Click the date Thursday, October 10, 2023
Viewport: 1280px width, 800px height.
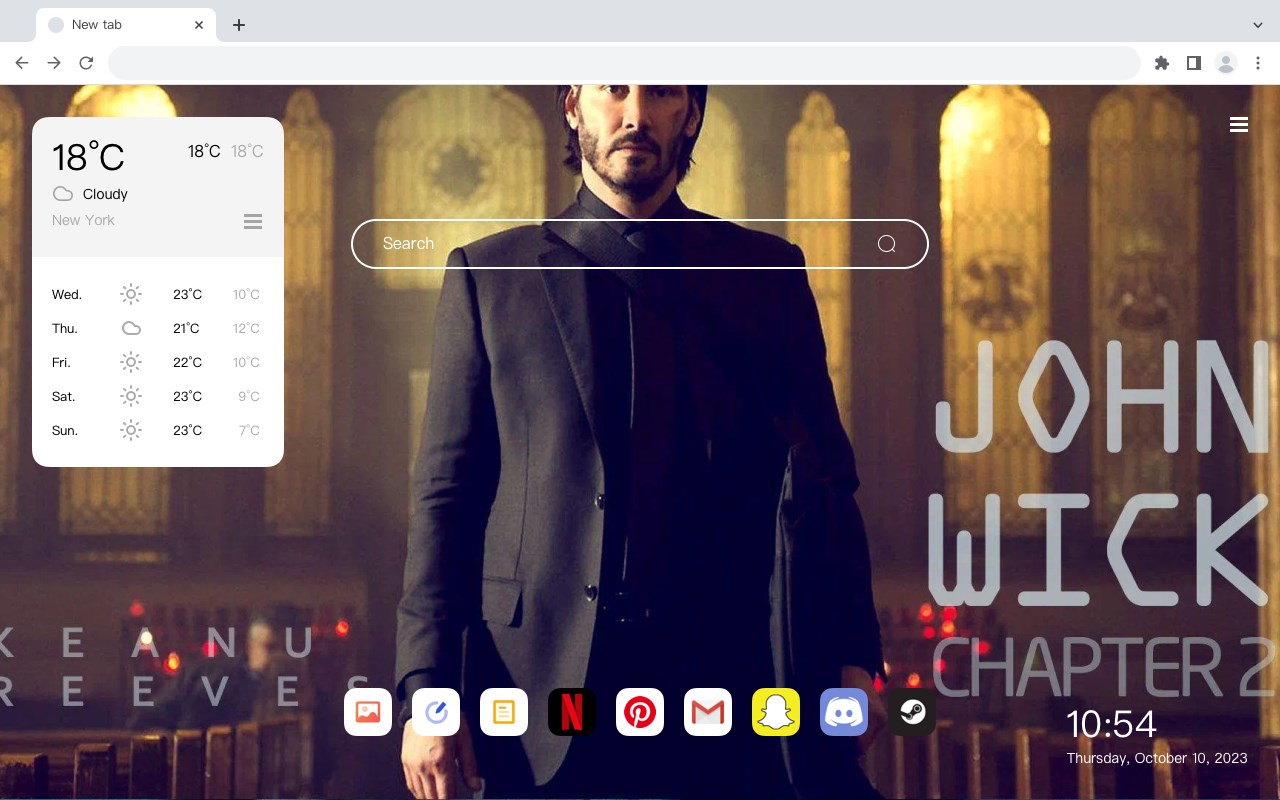[x=1157, y=758]
